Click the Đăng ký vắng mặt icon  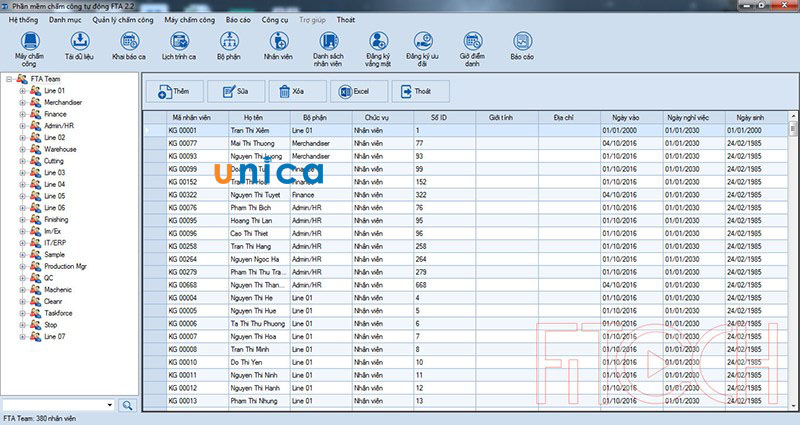pyautogui.click(x=378, y=41)
